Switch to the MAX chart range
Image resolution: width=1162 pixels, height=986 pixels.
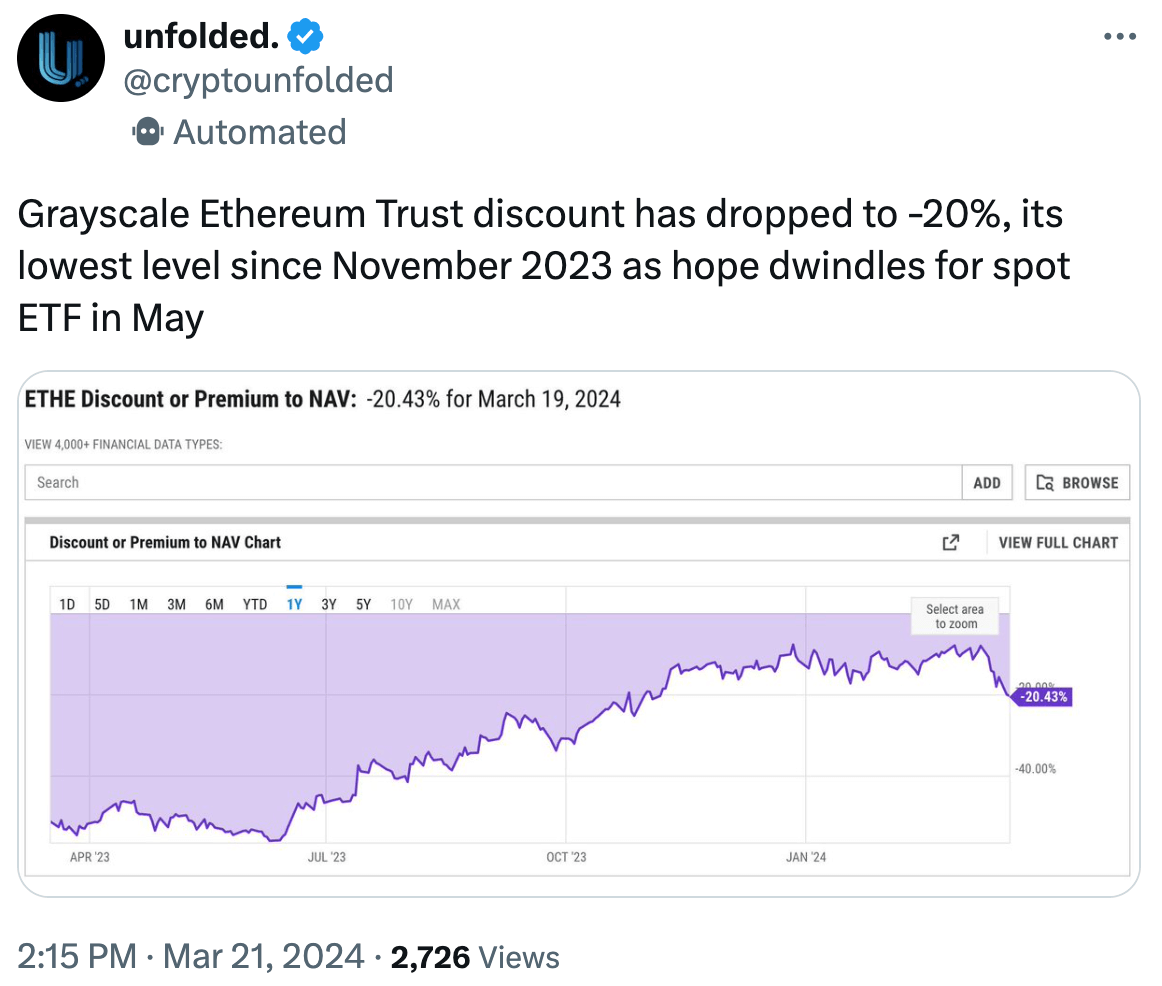445,603
